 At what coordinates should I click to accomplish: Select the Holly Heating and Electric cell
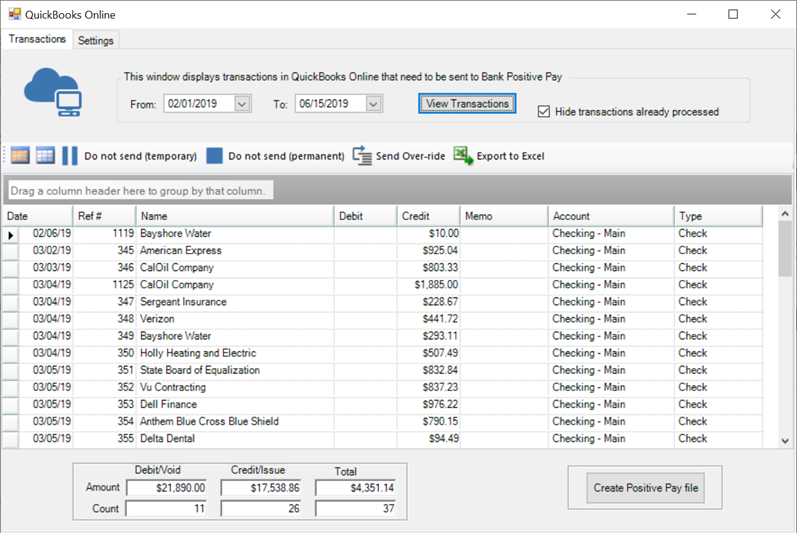pos(235,353)
